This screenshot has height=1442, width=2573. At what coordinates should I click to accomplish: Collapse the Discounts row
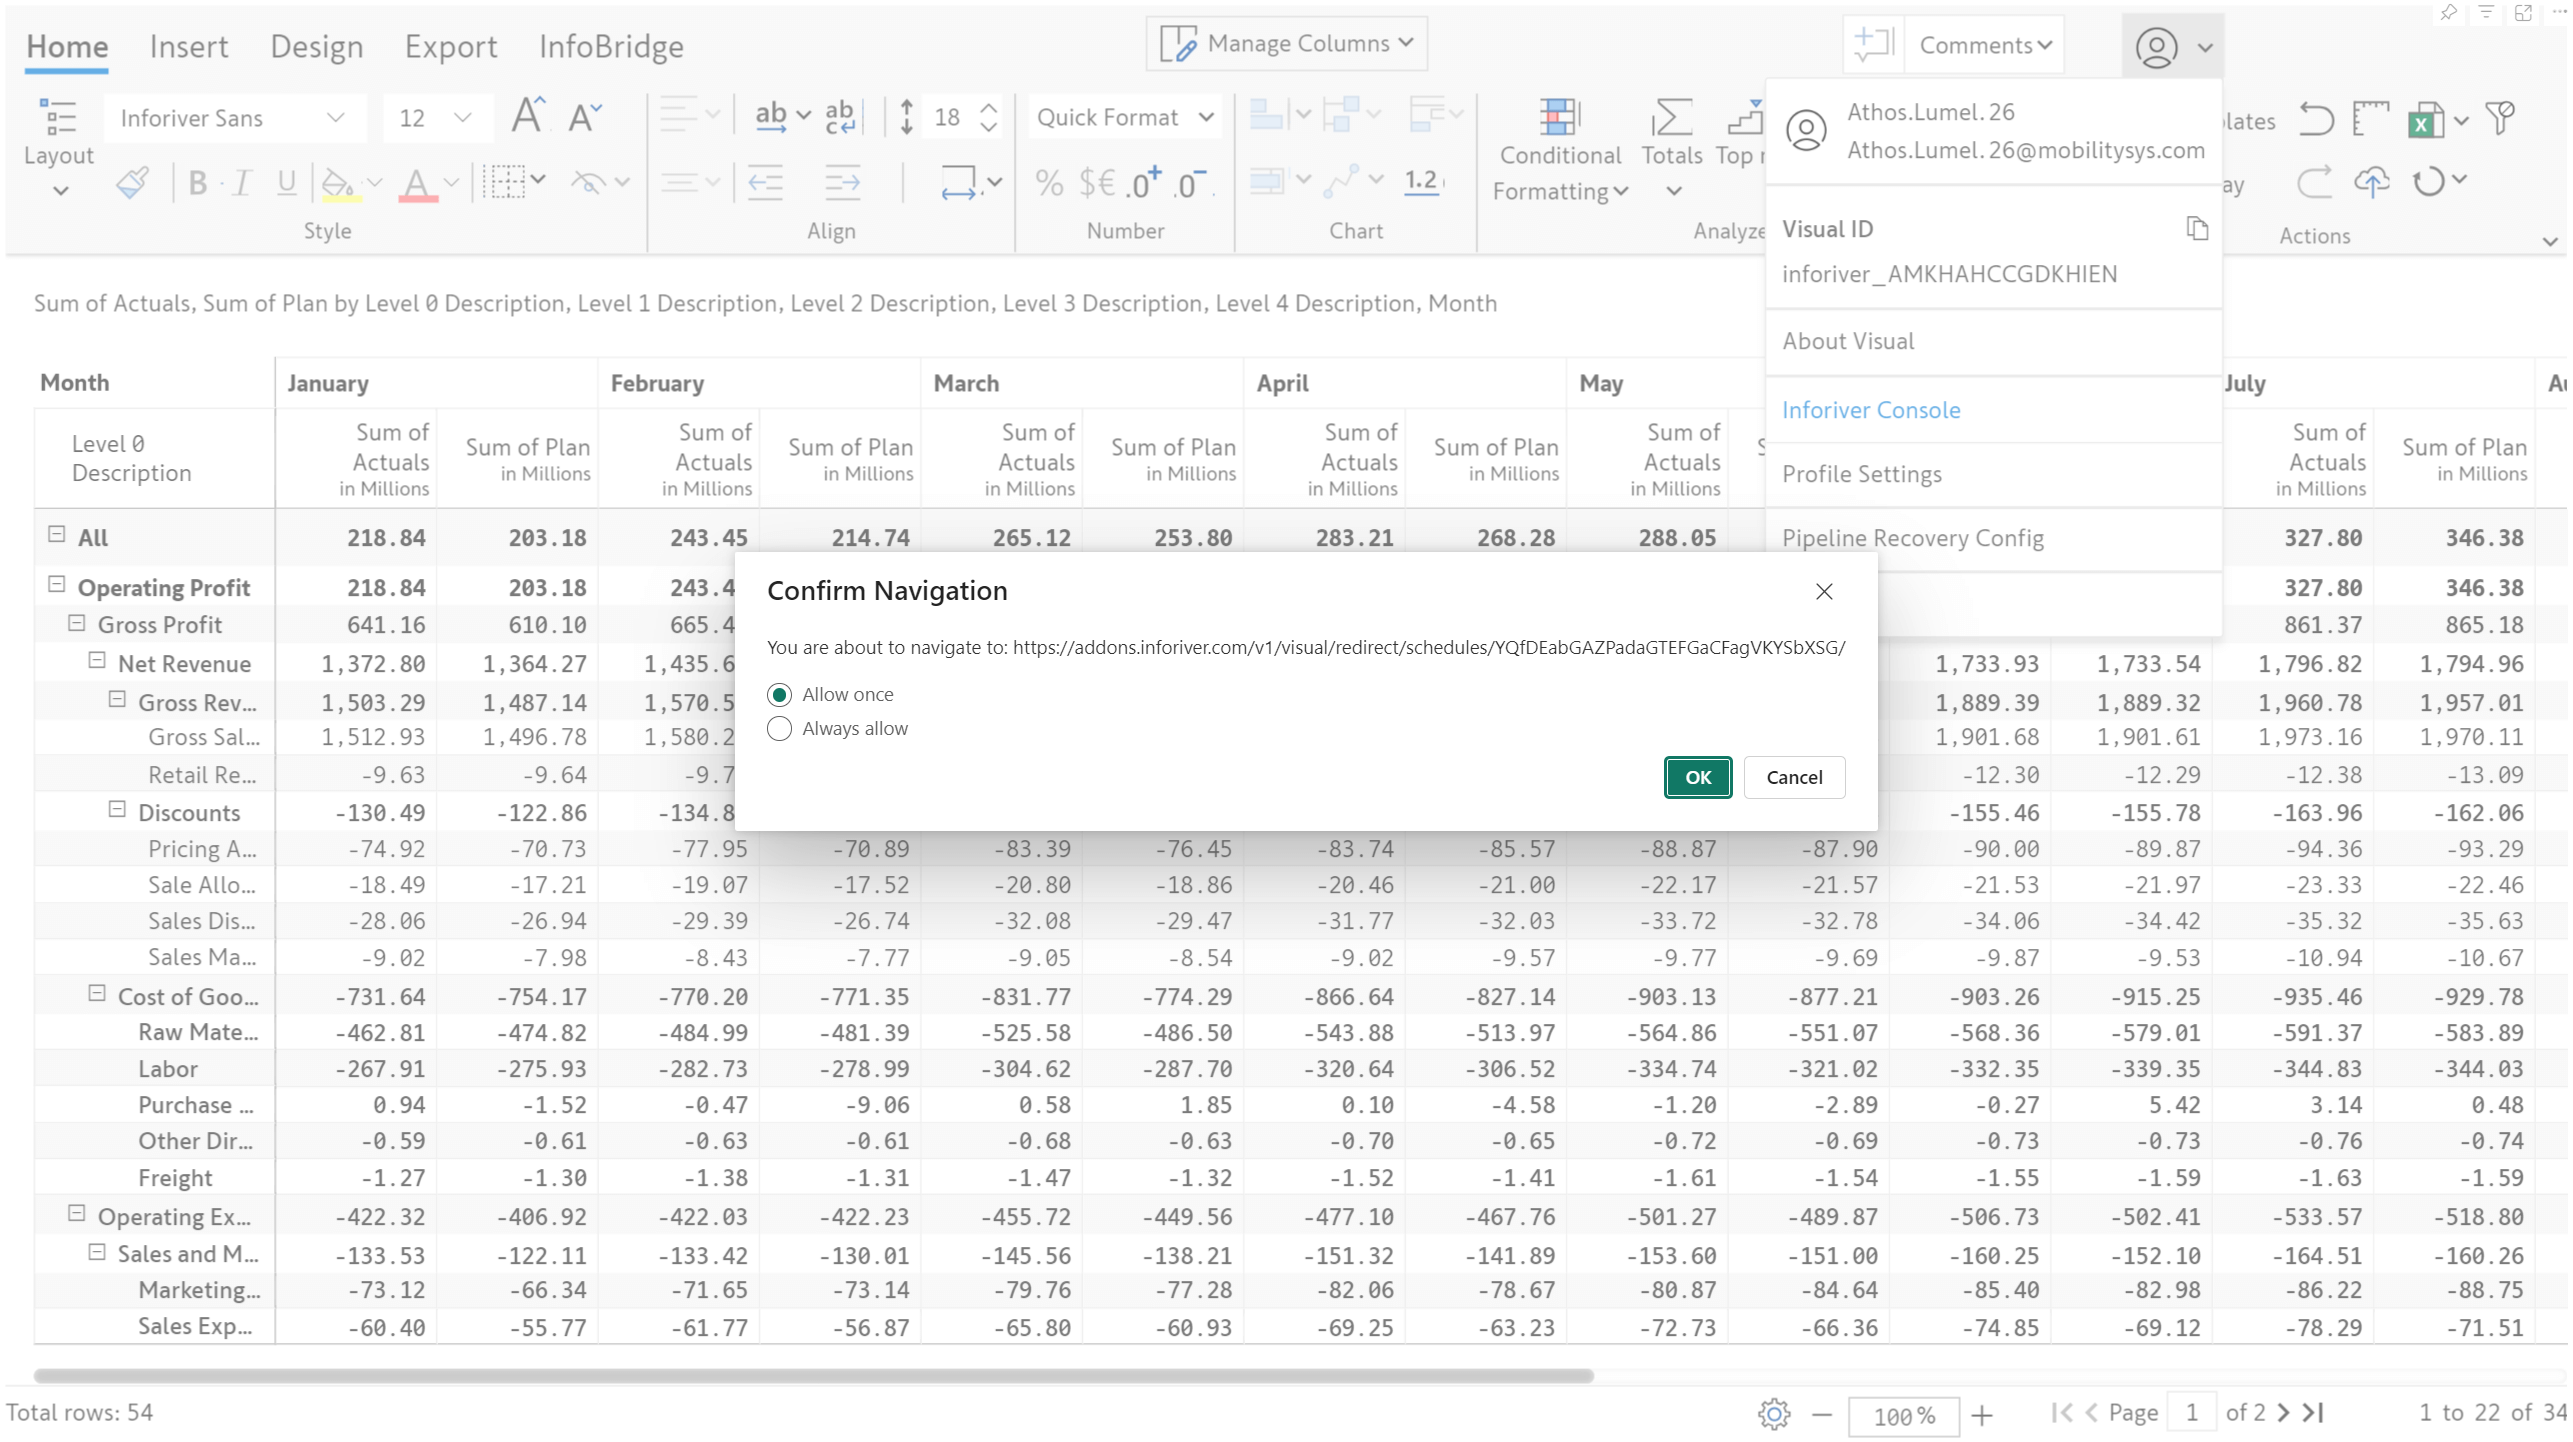tap(116, 810)
